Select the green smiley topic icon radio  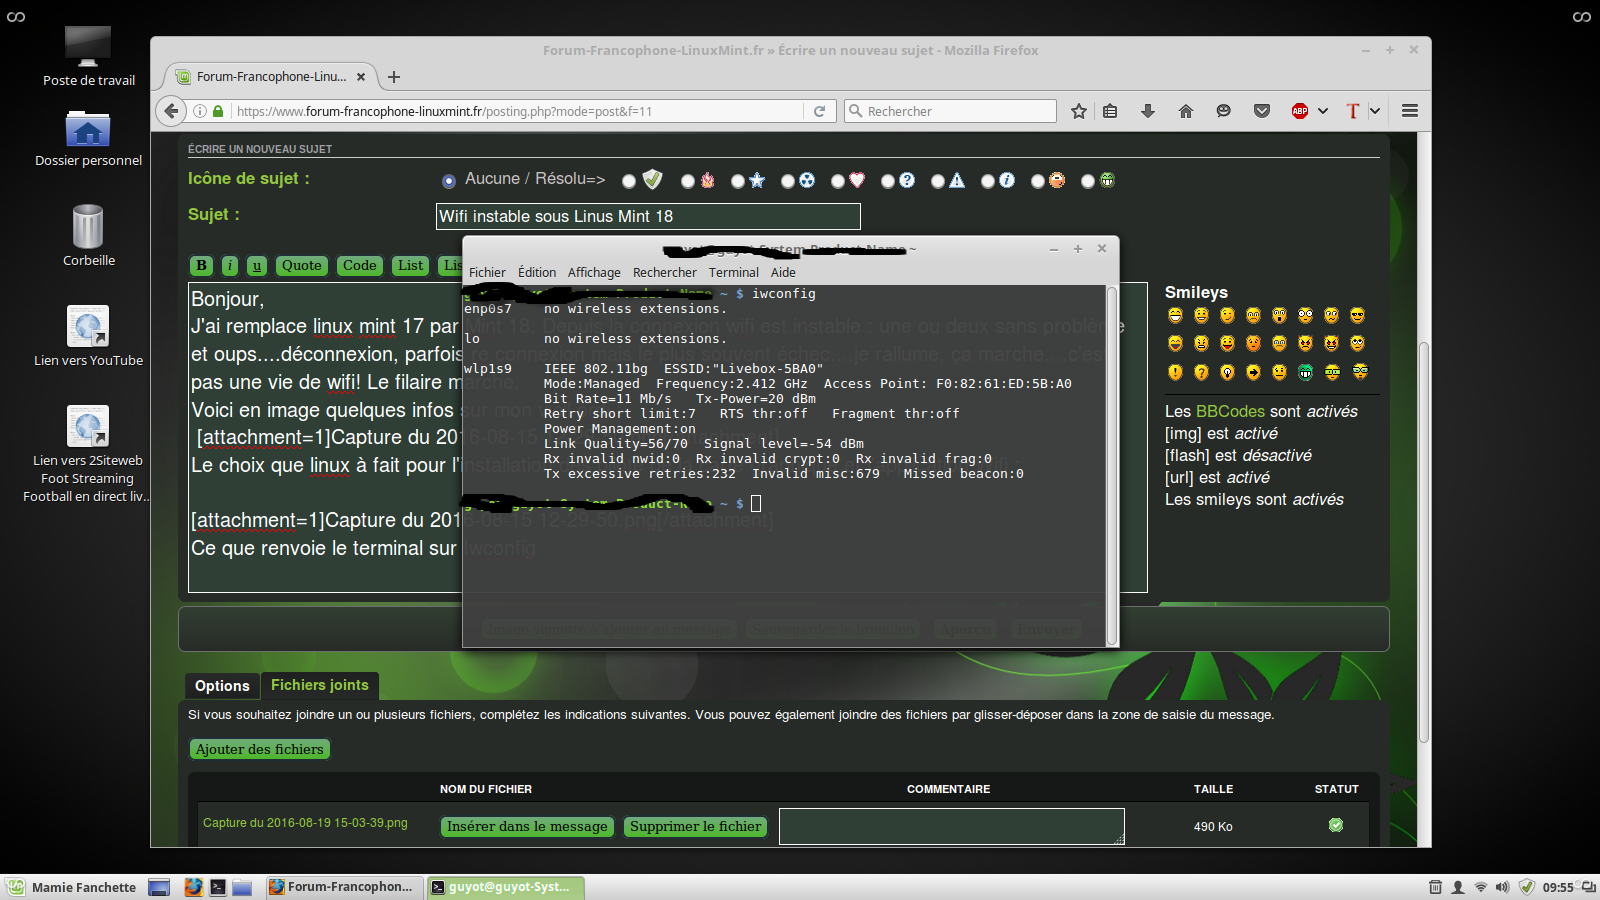1088,181
